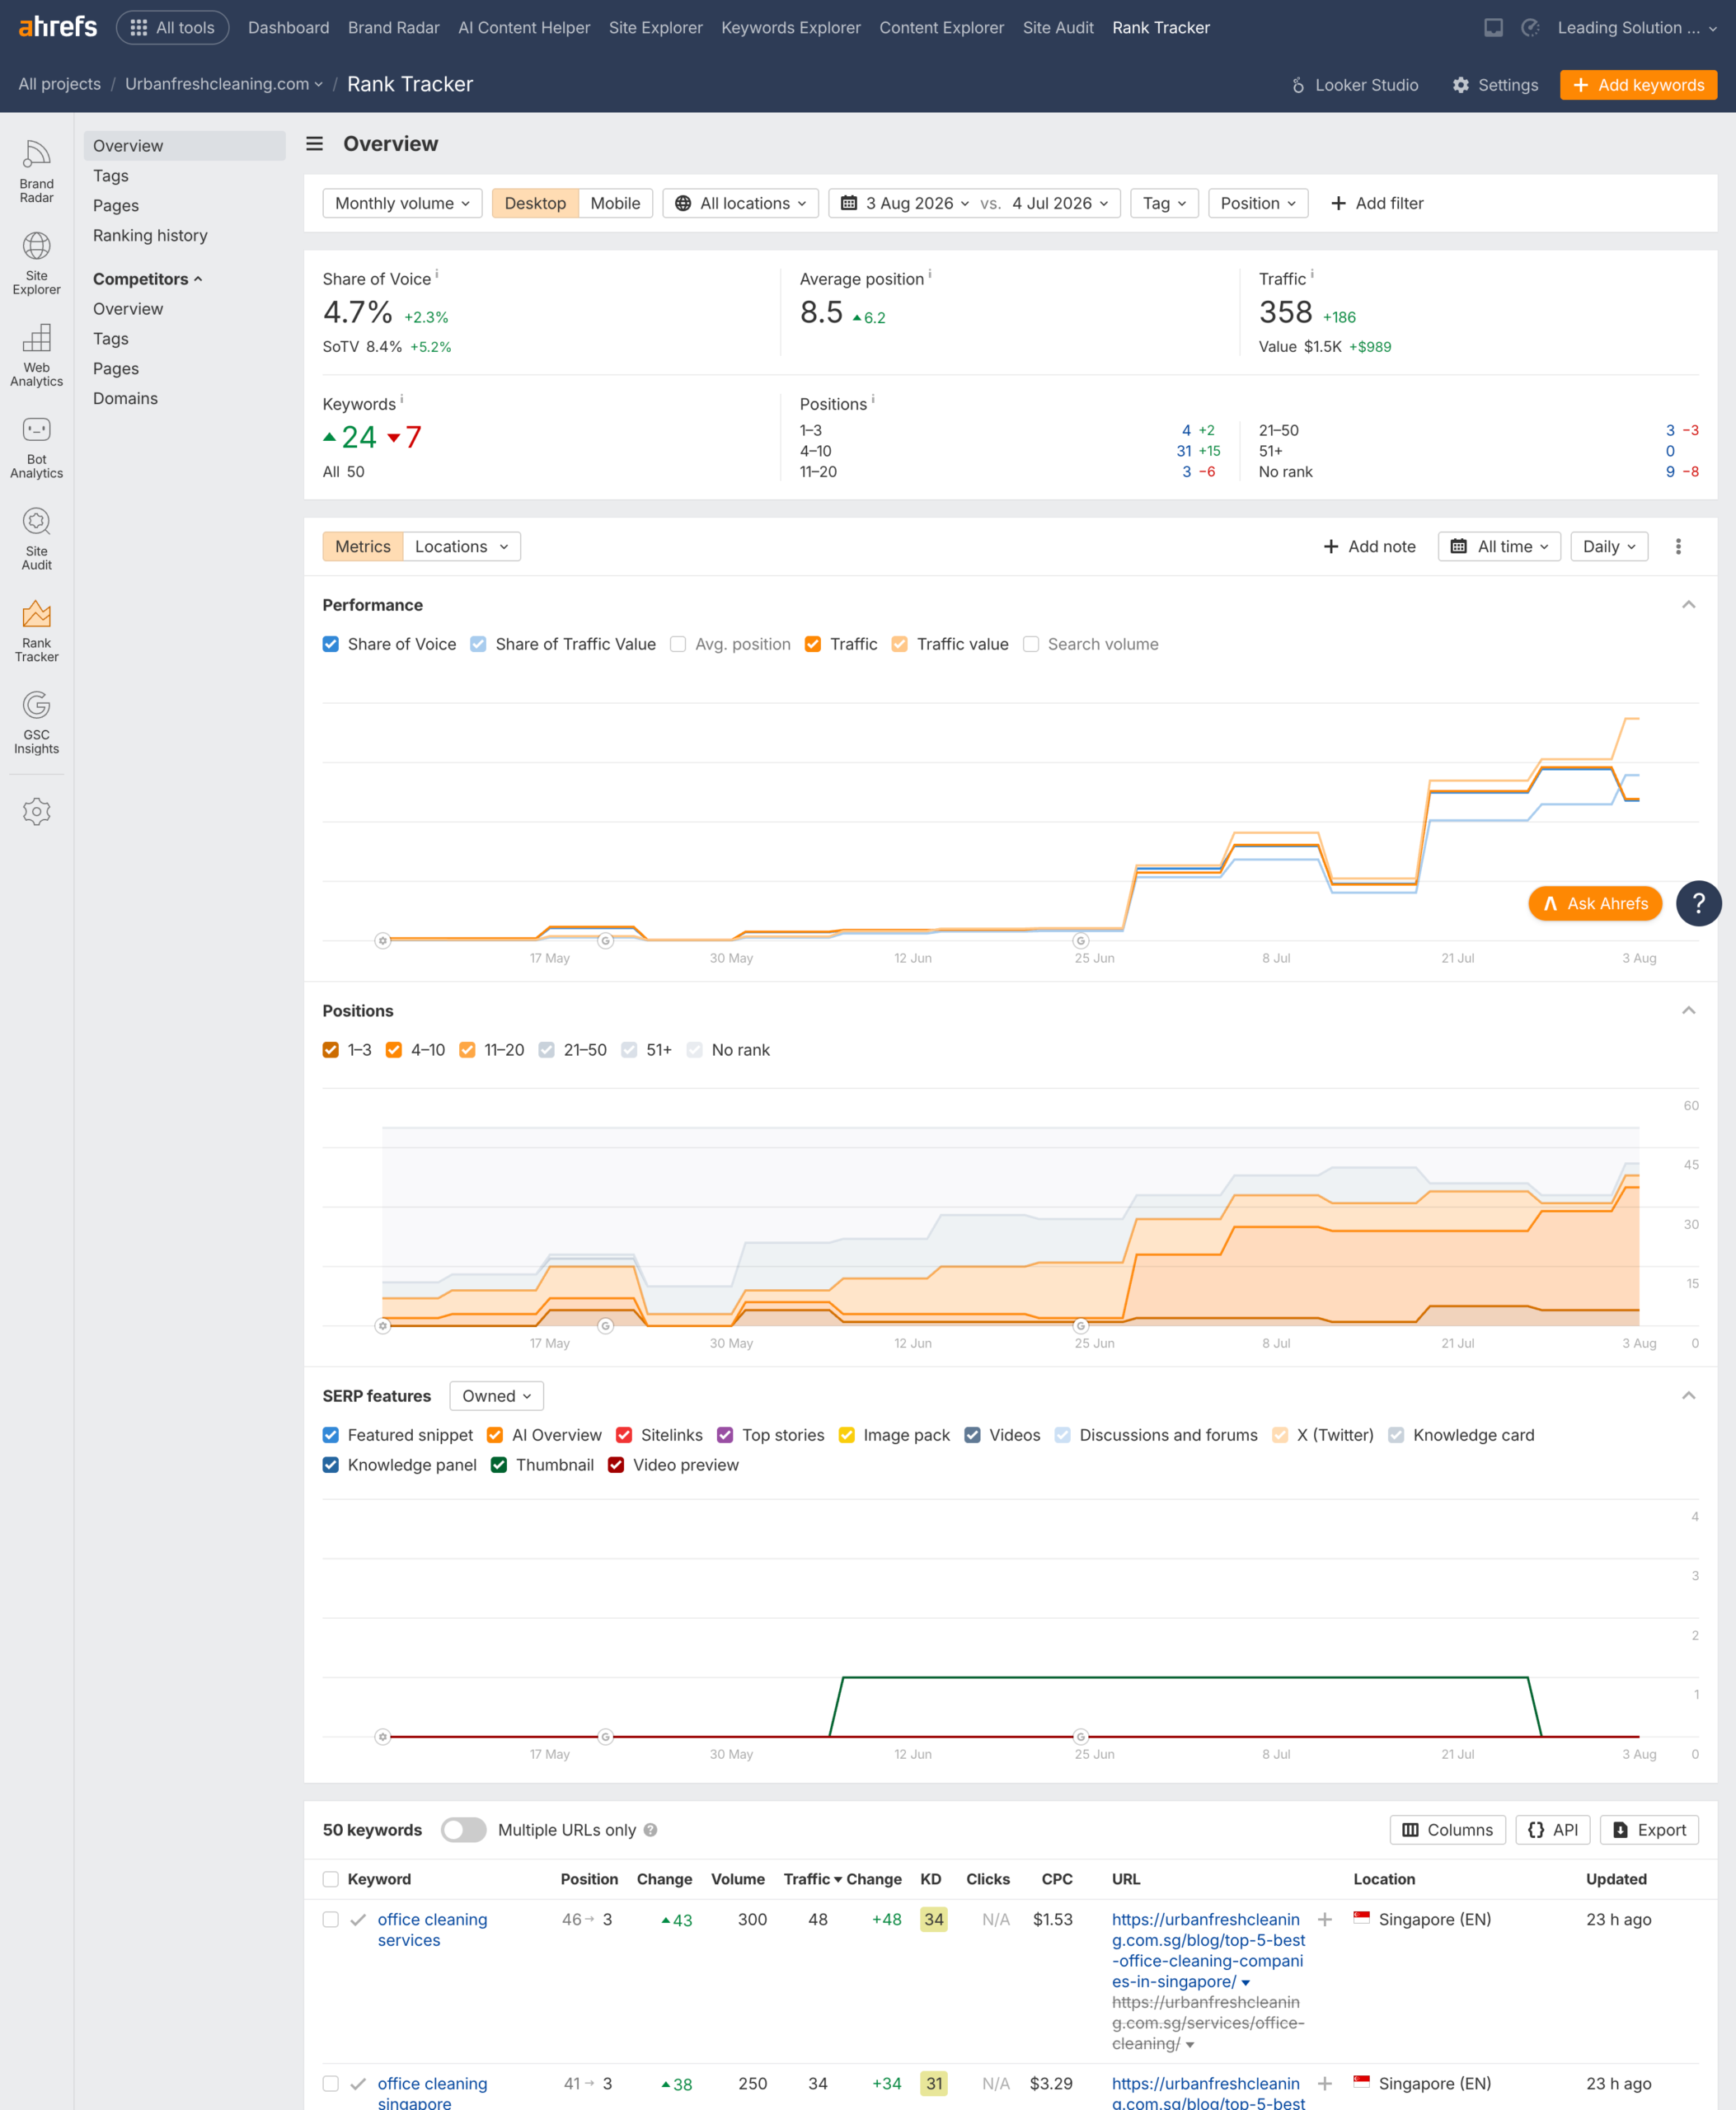This screenshot has height=2110, width=1736.
Task: Add URL plus icon for office cleaning services
Action: point(1325,1919)
